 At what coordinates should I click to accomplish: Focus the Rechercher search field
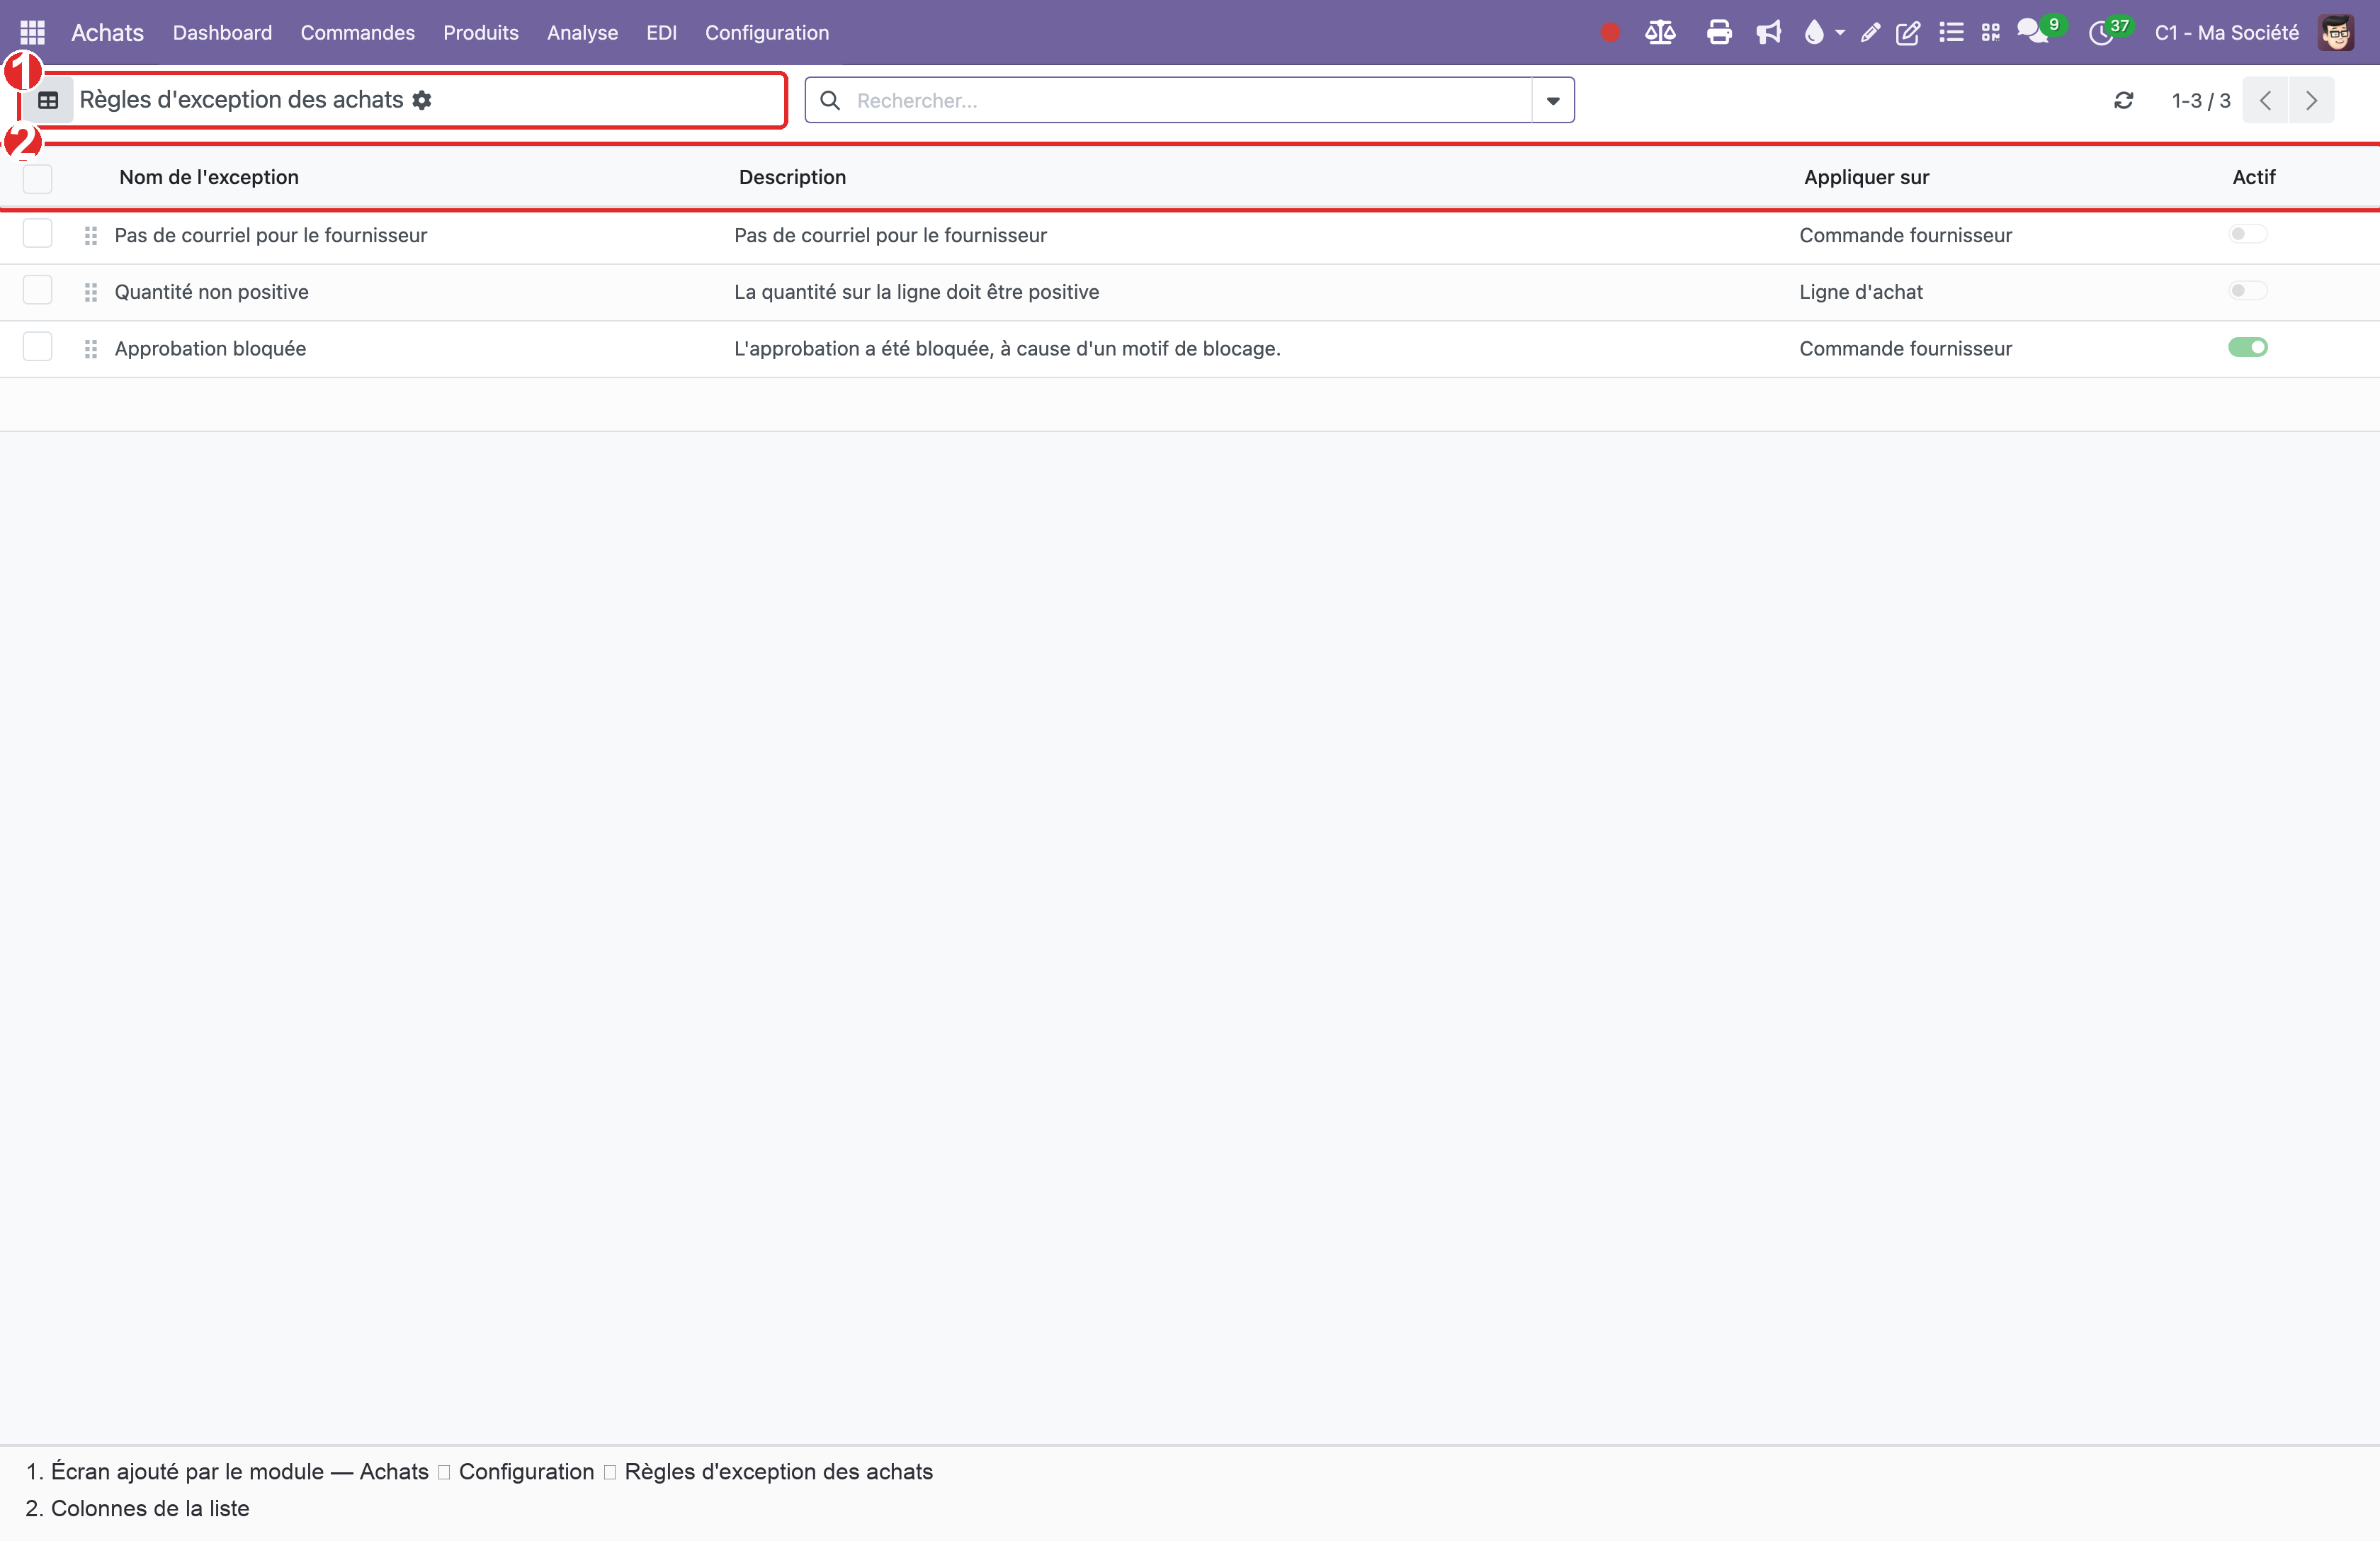1190,100
